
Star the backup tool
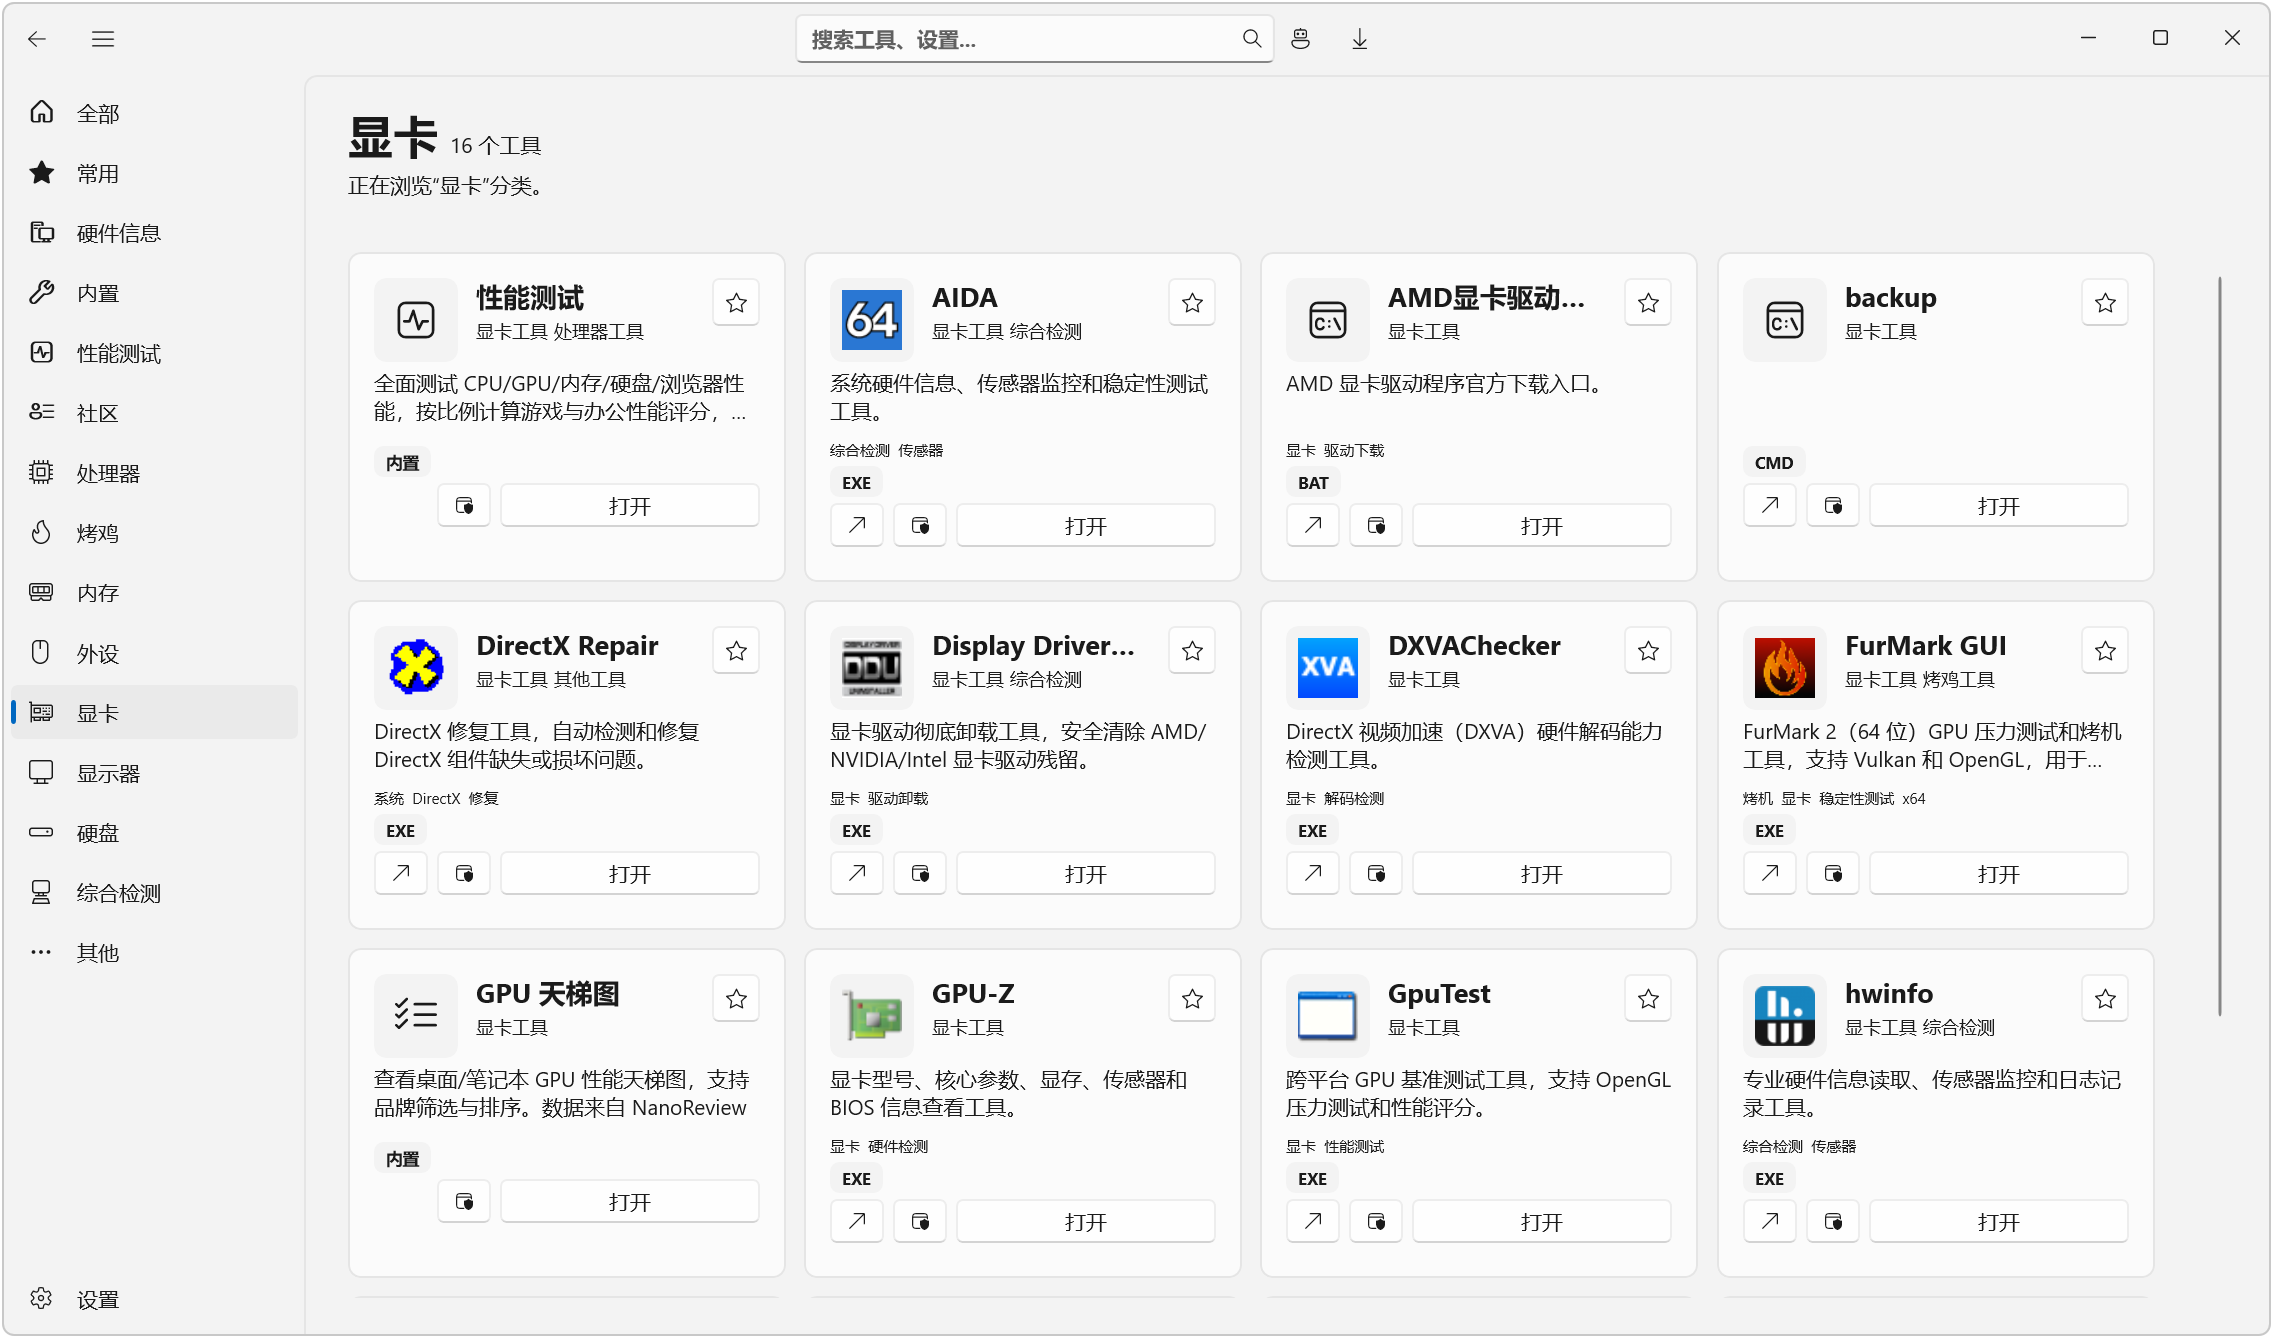[2105, 303]
